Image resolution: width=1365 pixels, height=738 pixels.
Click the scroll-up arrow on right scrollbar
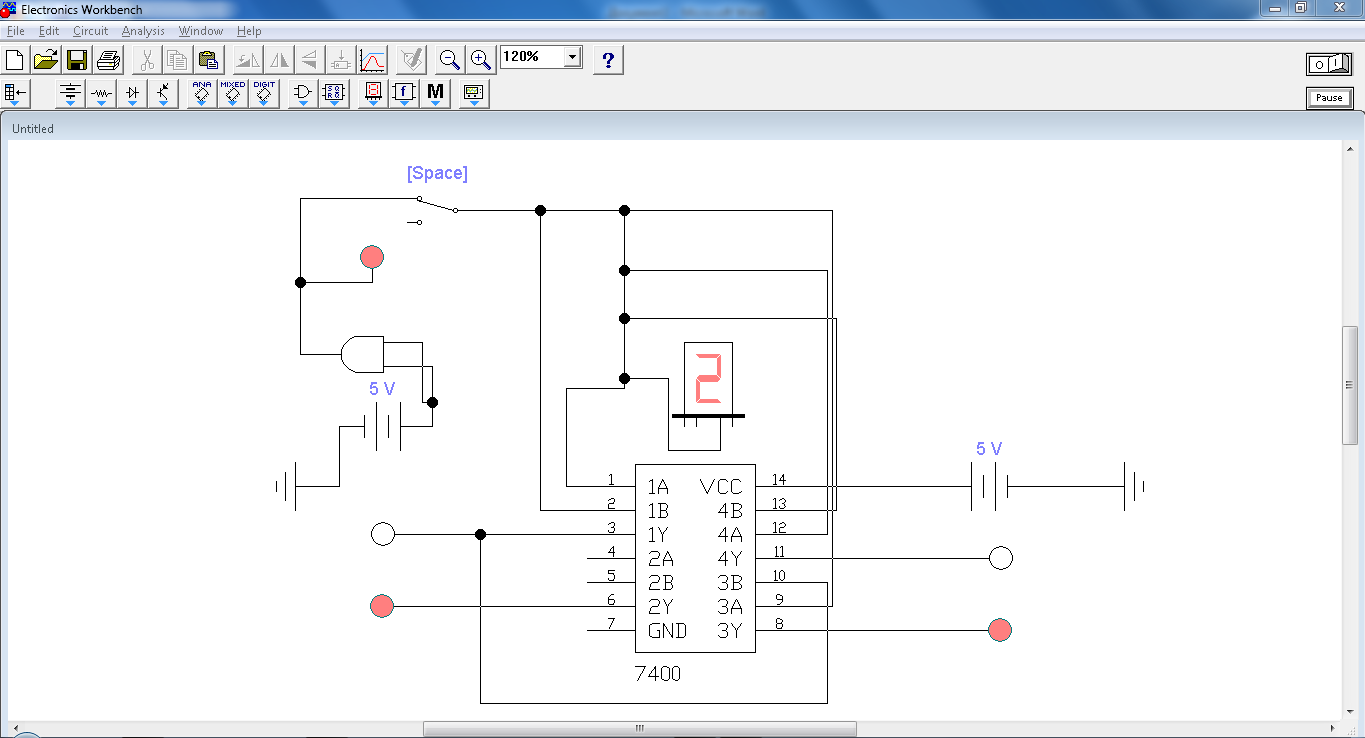[x=1349, y=148]
